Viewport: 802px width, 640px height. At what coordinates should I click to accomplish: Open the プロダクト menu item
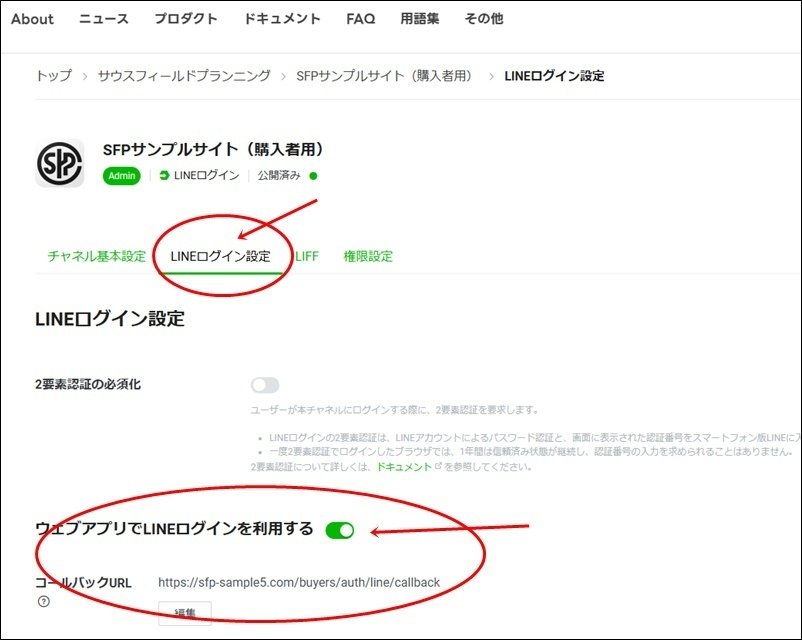186,19
